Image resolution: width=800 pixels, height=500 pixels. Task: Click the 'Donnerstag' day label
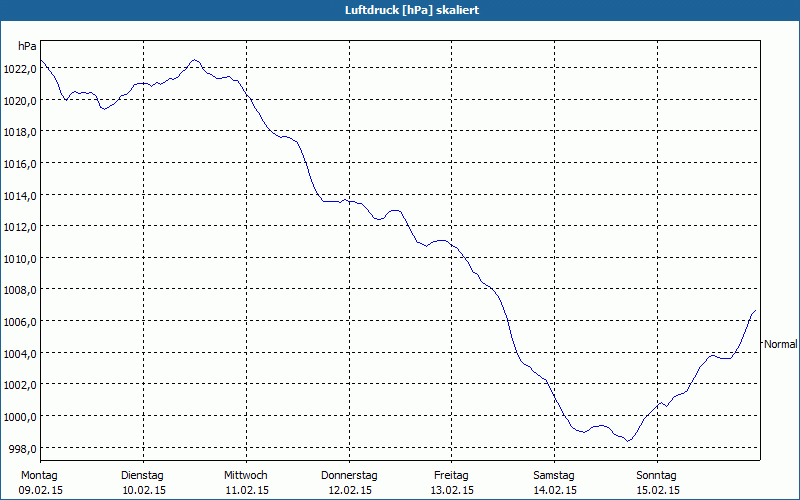[349, 476]
